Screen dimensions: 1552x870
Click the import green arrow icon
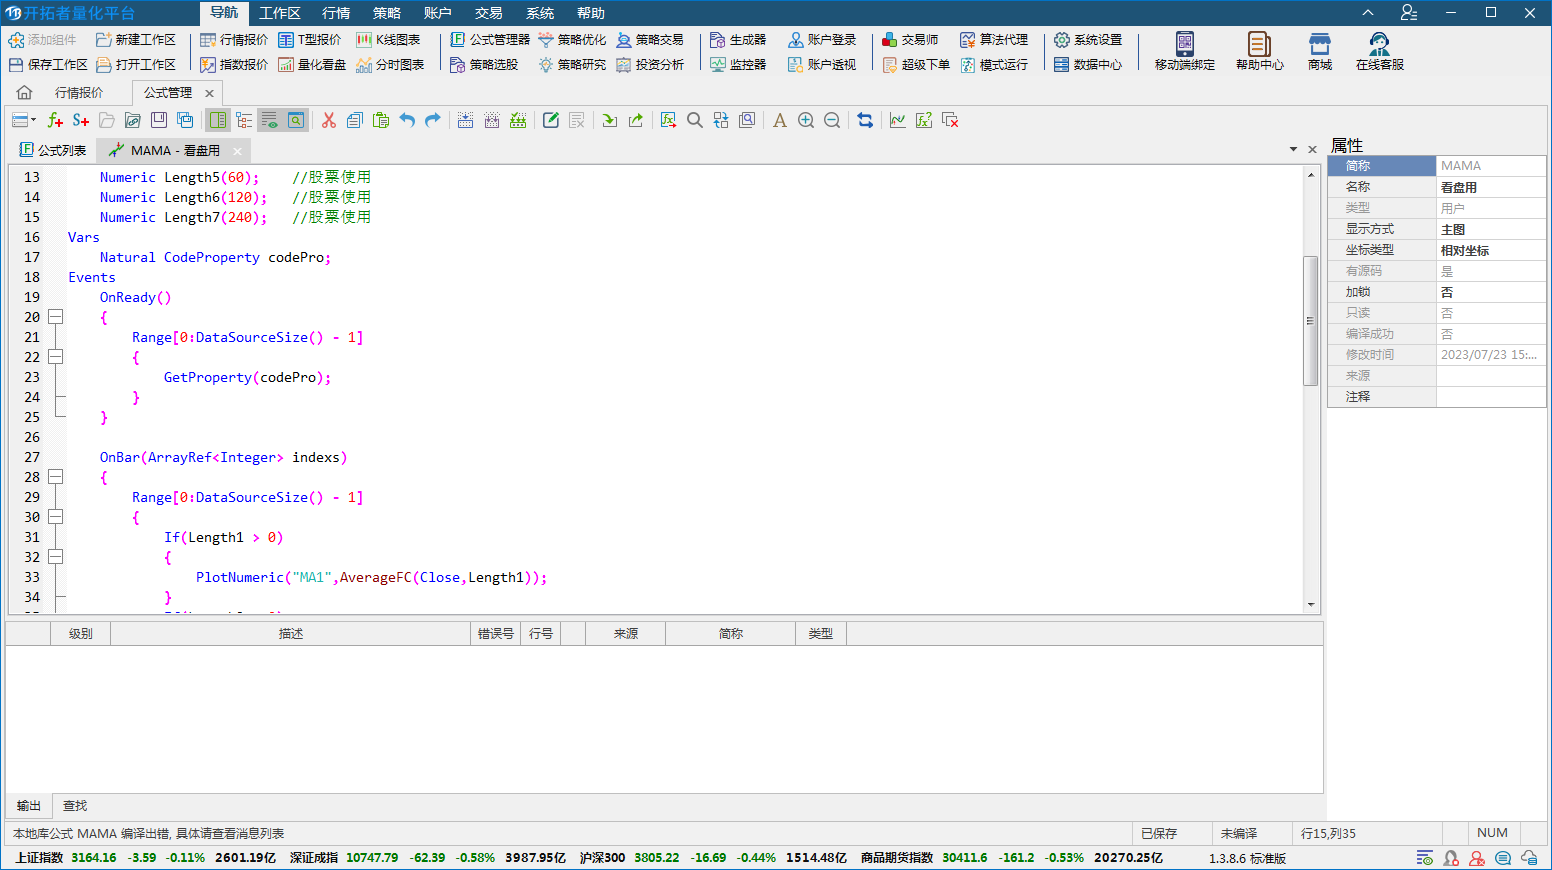(610, 120)
